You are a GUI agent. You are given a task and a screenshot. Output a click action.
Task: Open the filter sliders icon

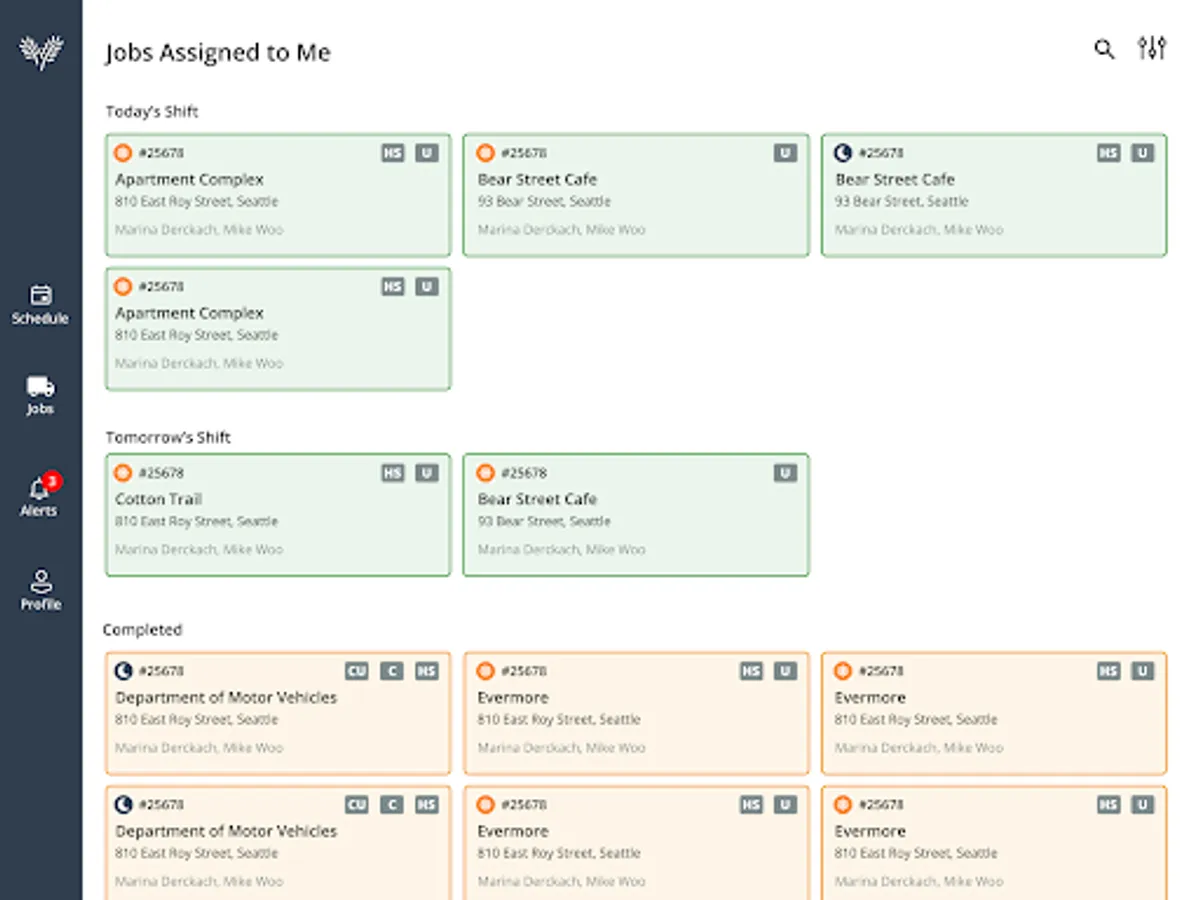(1152, 48)
